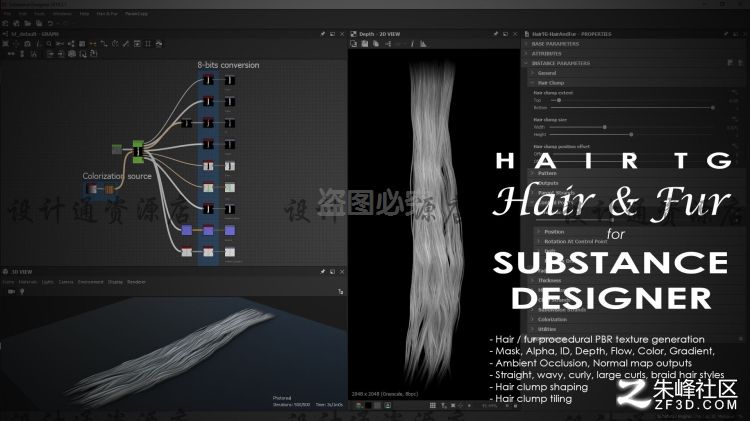Float the Depth 2D view panel
Image resolution: width=750 pixels, height=421 pixels.
(x=506, y=34)
